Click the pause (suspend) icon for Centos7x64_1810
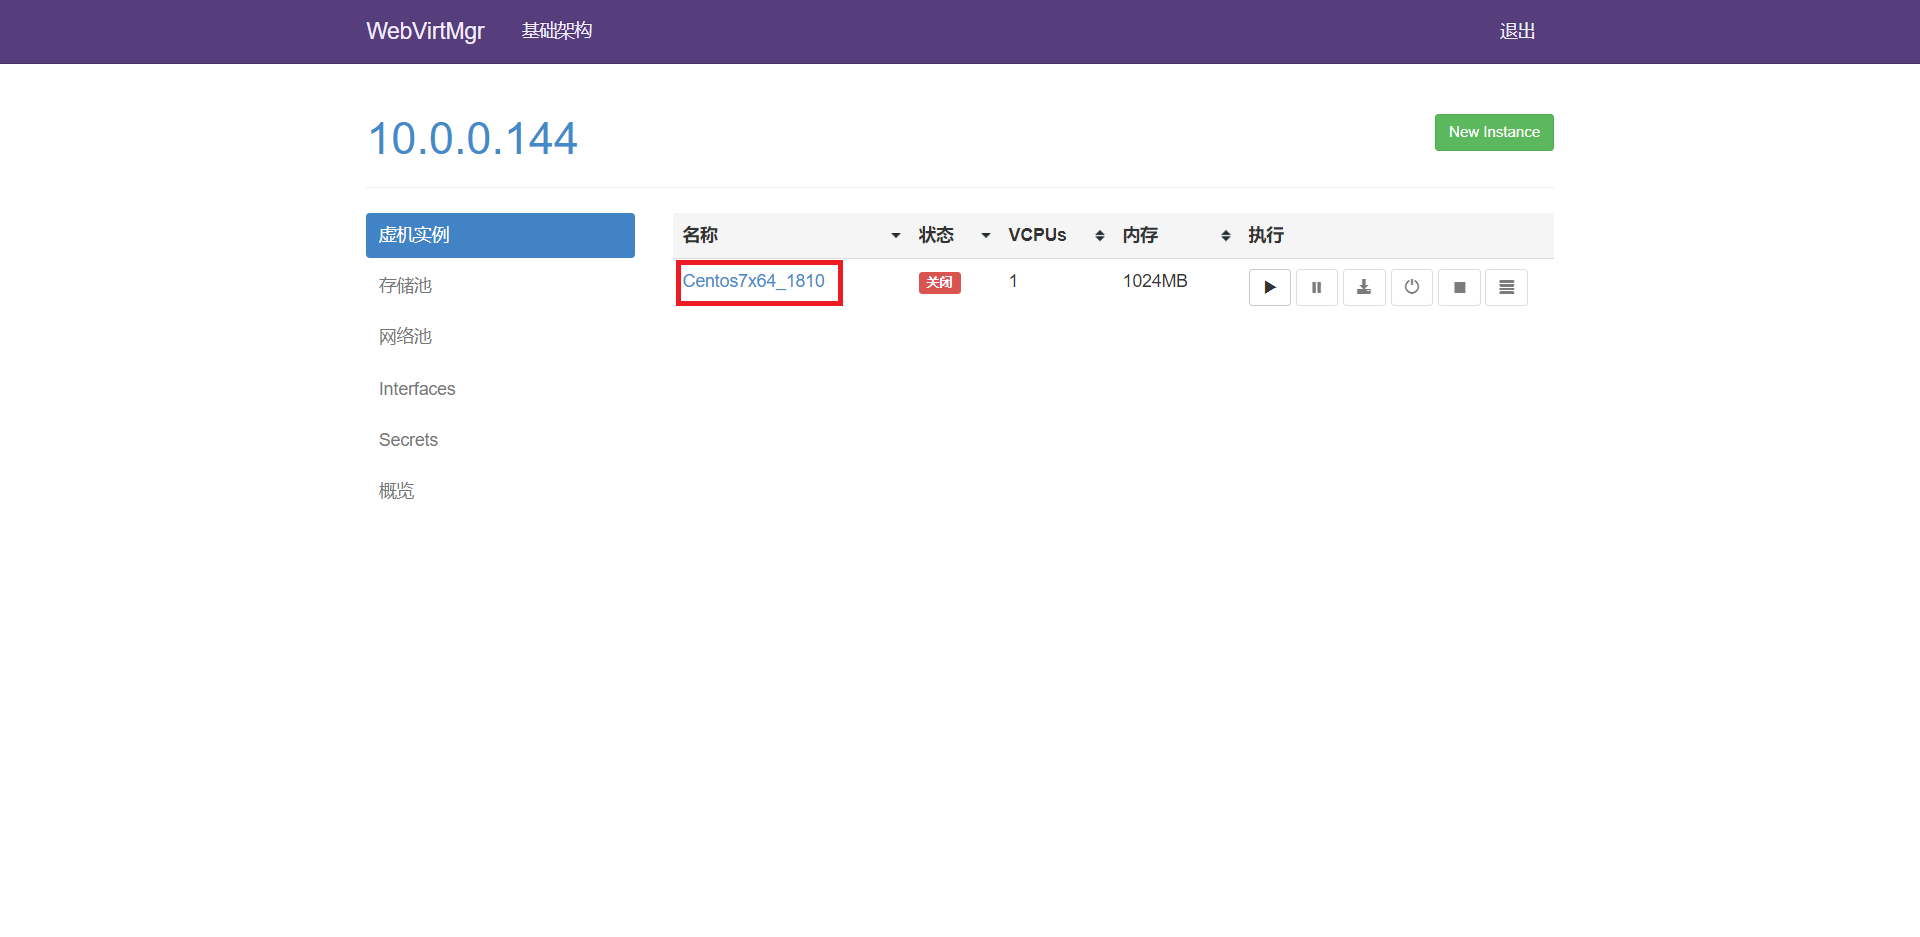The width and height of the screenshot is (1920, 937). click(x=1316, y=287)
